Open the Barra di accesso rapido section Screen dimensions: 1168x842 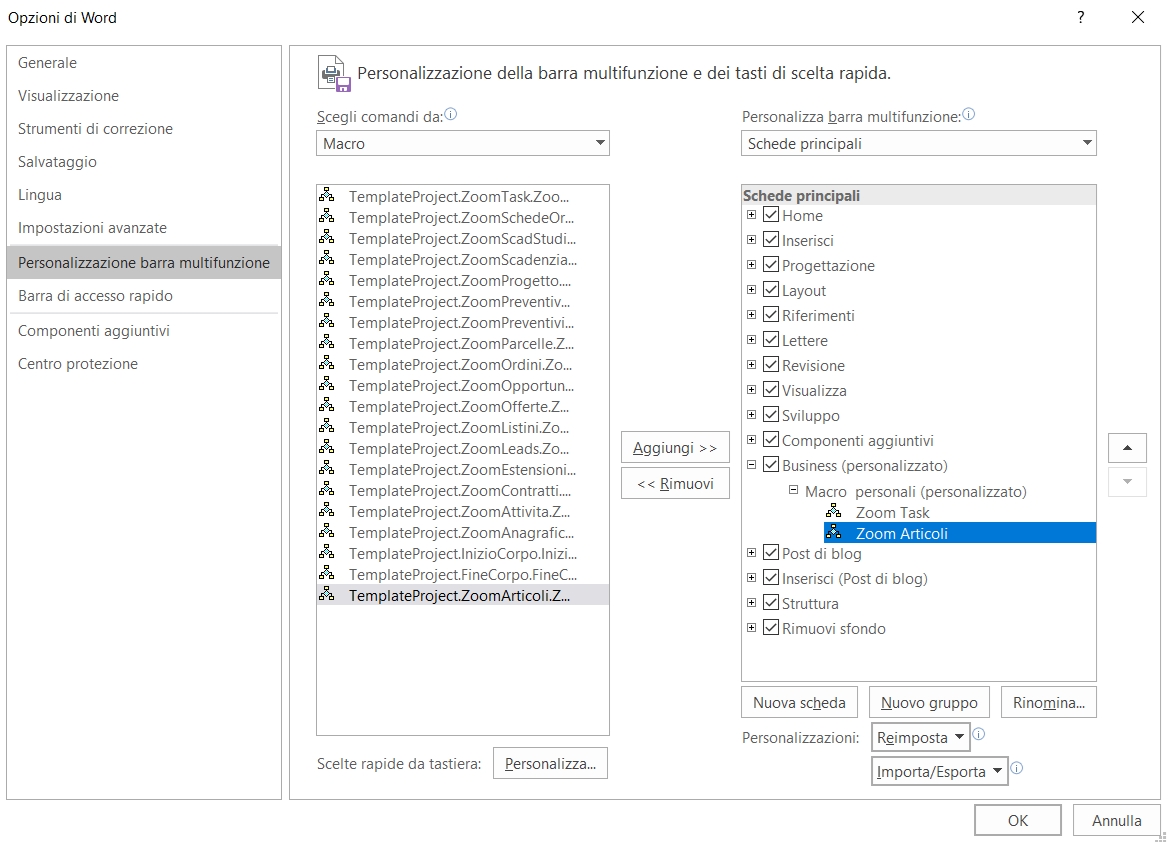95,296
